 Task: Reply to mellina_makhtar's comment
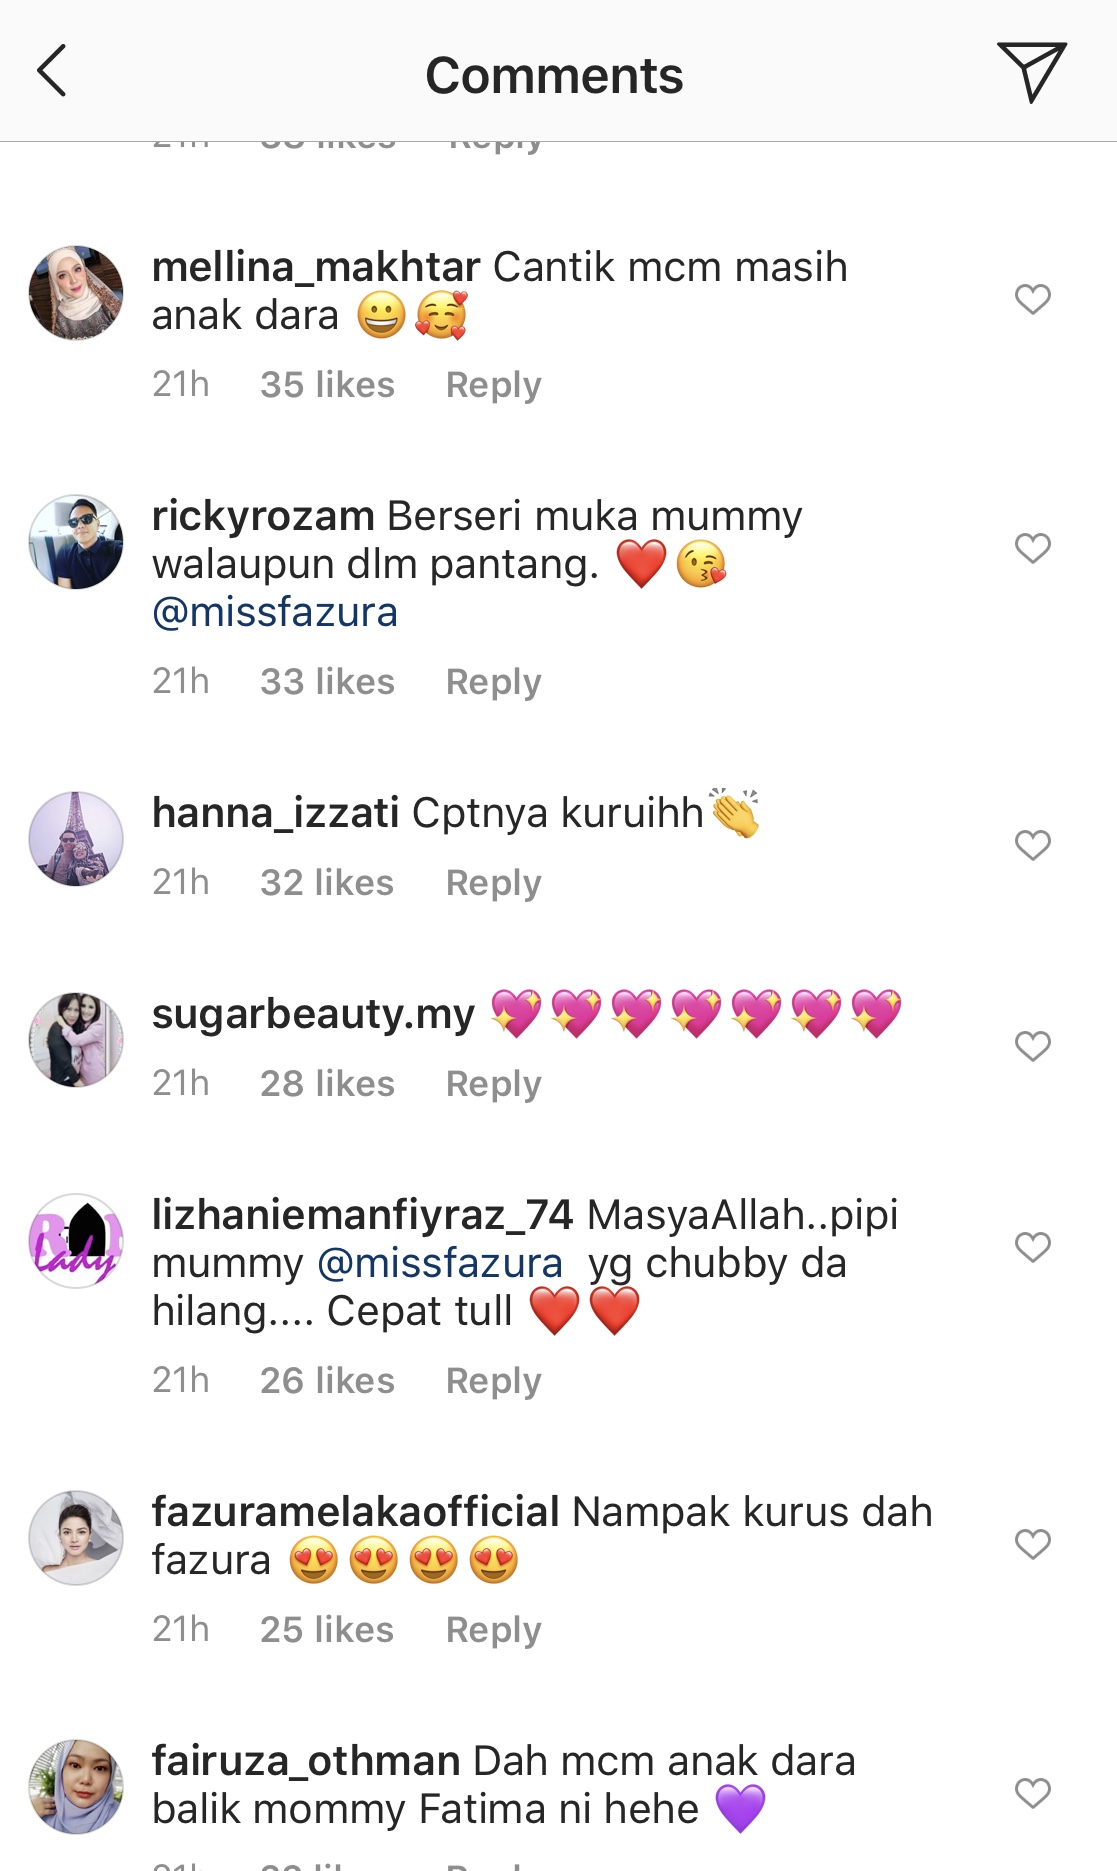click(x=493, y=386)
